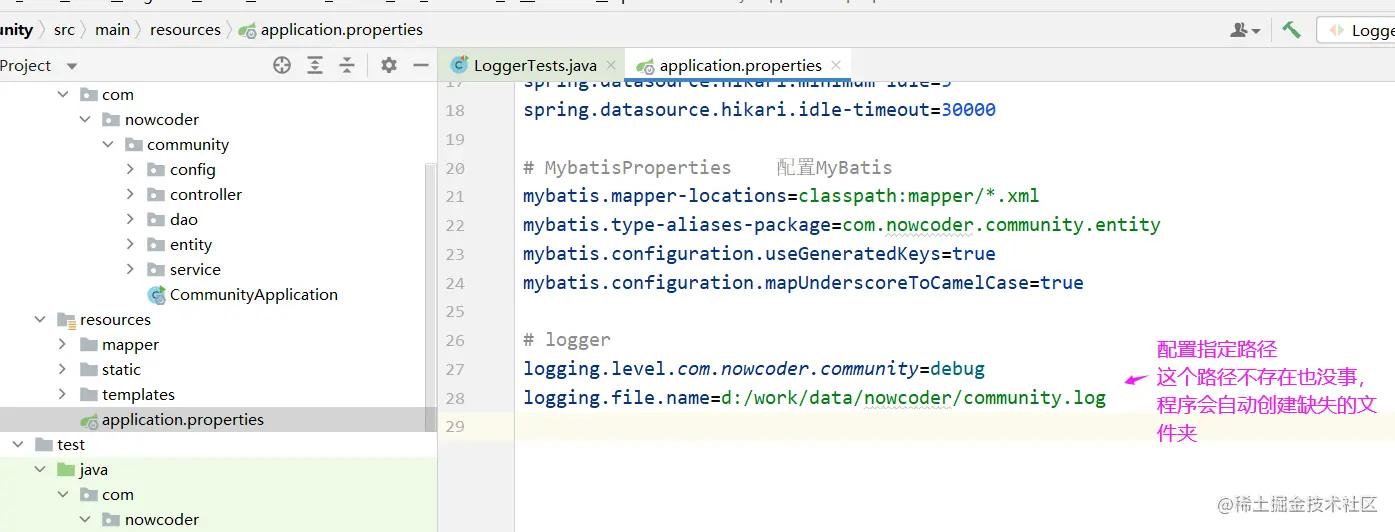Collapse the community package
Image resolution: width=1395 pixels, height=532 pixels.
(108, 144)
